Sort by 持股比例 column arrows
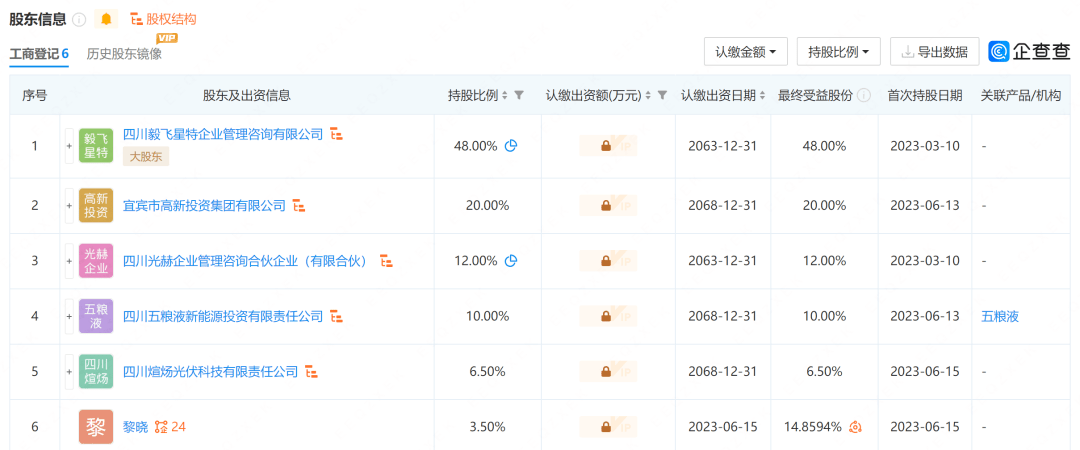1080x450 pixels. pyautogui.click(x=505, y=96)
